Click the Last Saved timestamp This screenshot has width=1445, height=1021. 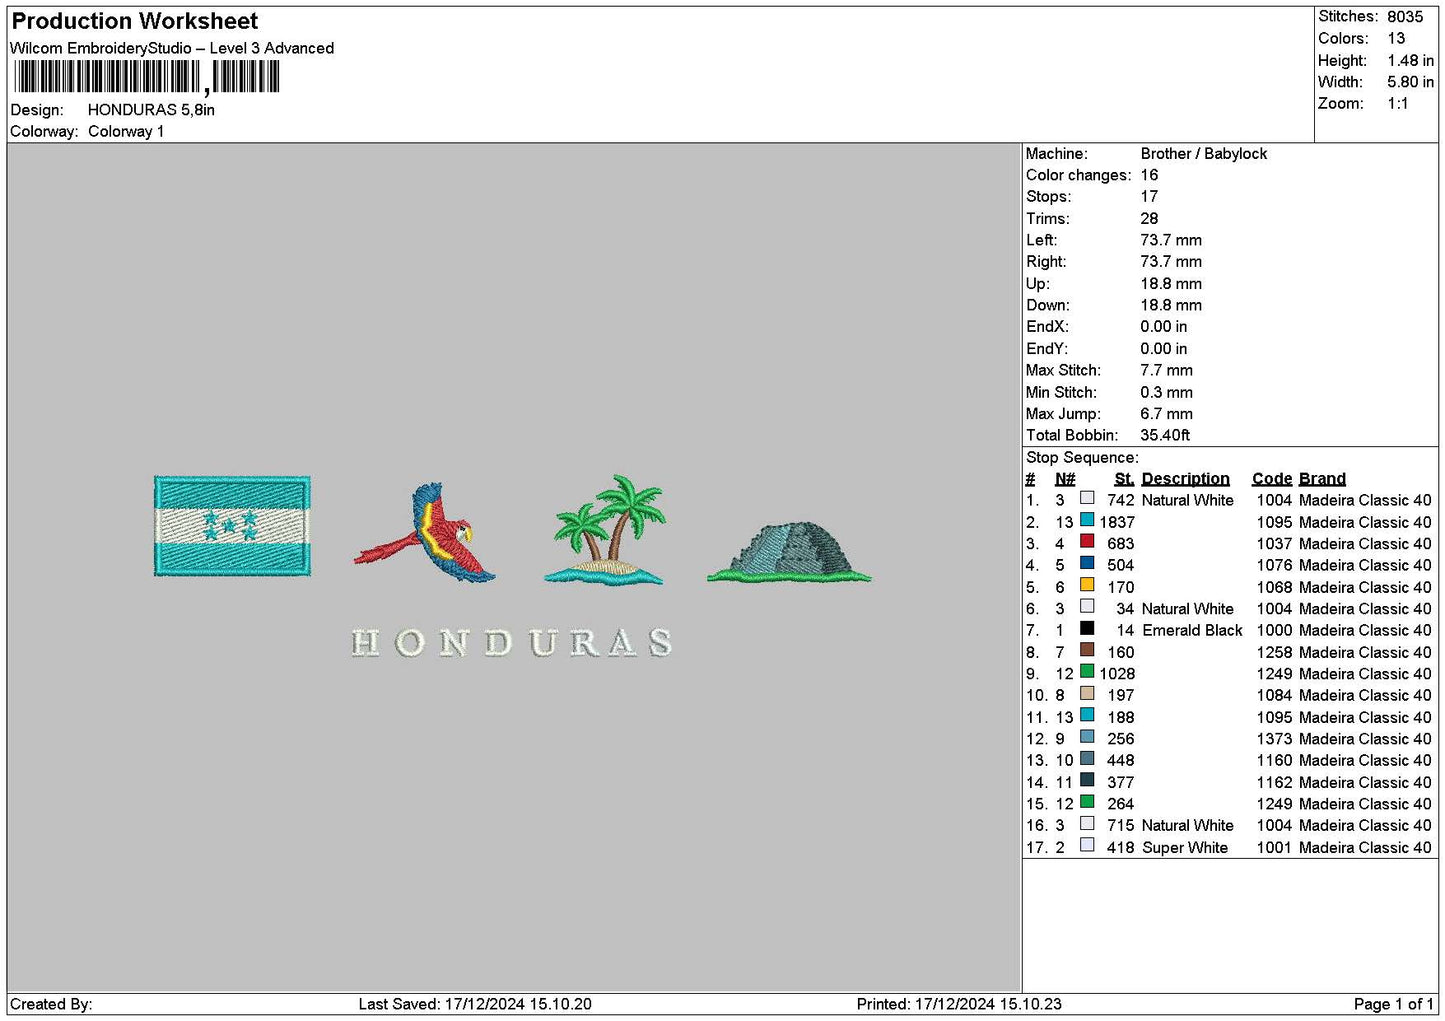(475, 1005)
